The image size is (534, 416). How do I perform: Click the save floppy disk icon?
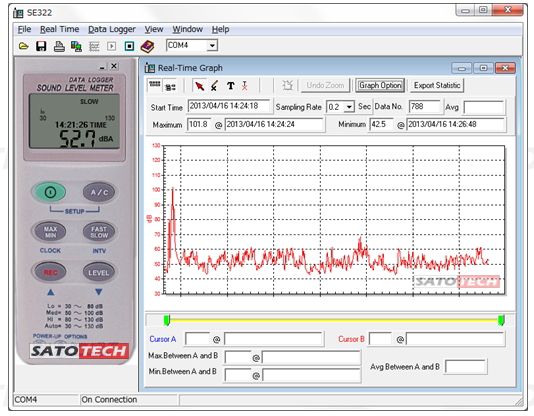pyautogui.click(x=41, y=46)
